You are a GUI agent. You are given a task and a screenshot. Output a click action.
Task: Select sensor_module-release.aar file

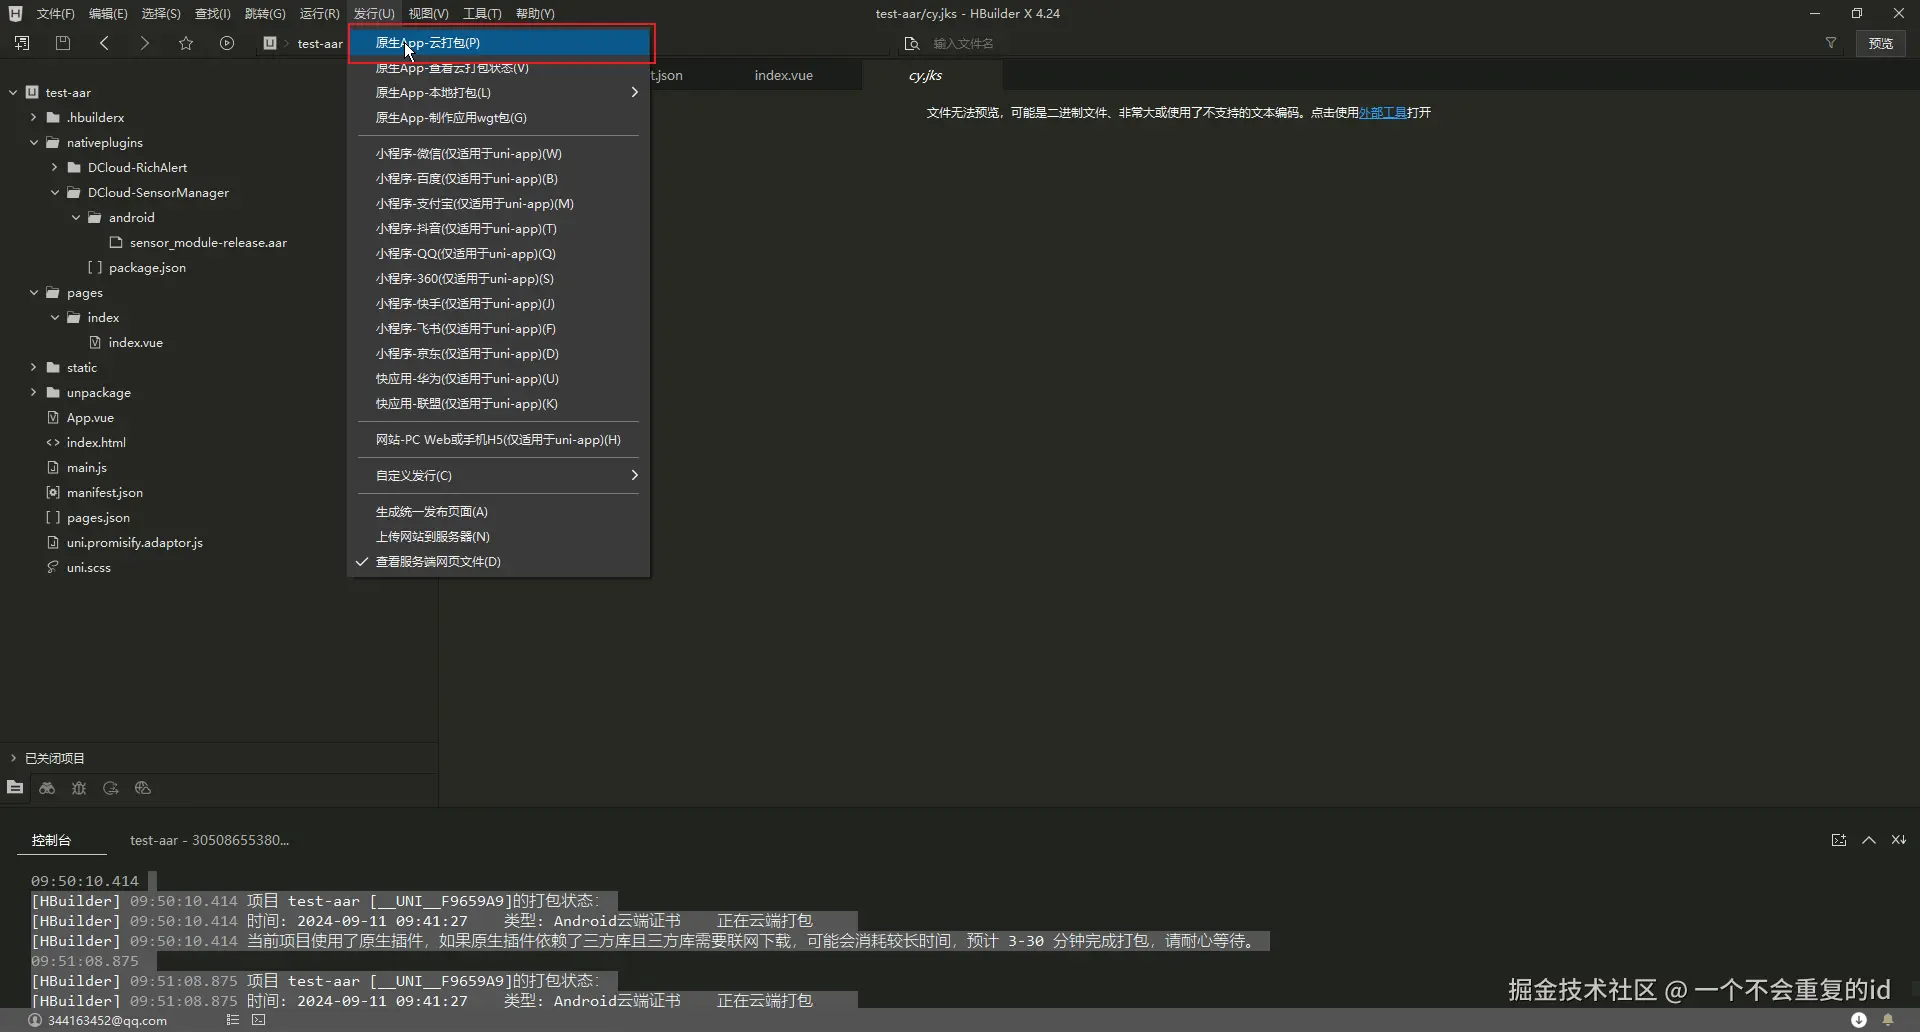208,242
